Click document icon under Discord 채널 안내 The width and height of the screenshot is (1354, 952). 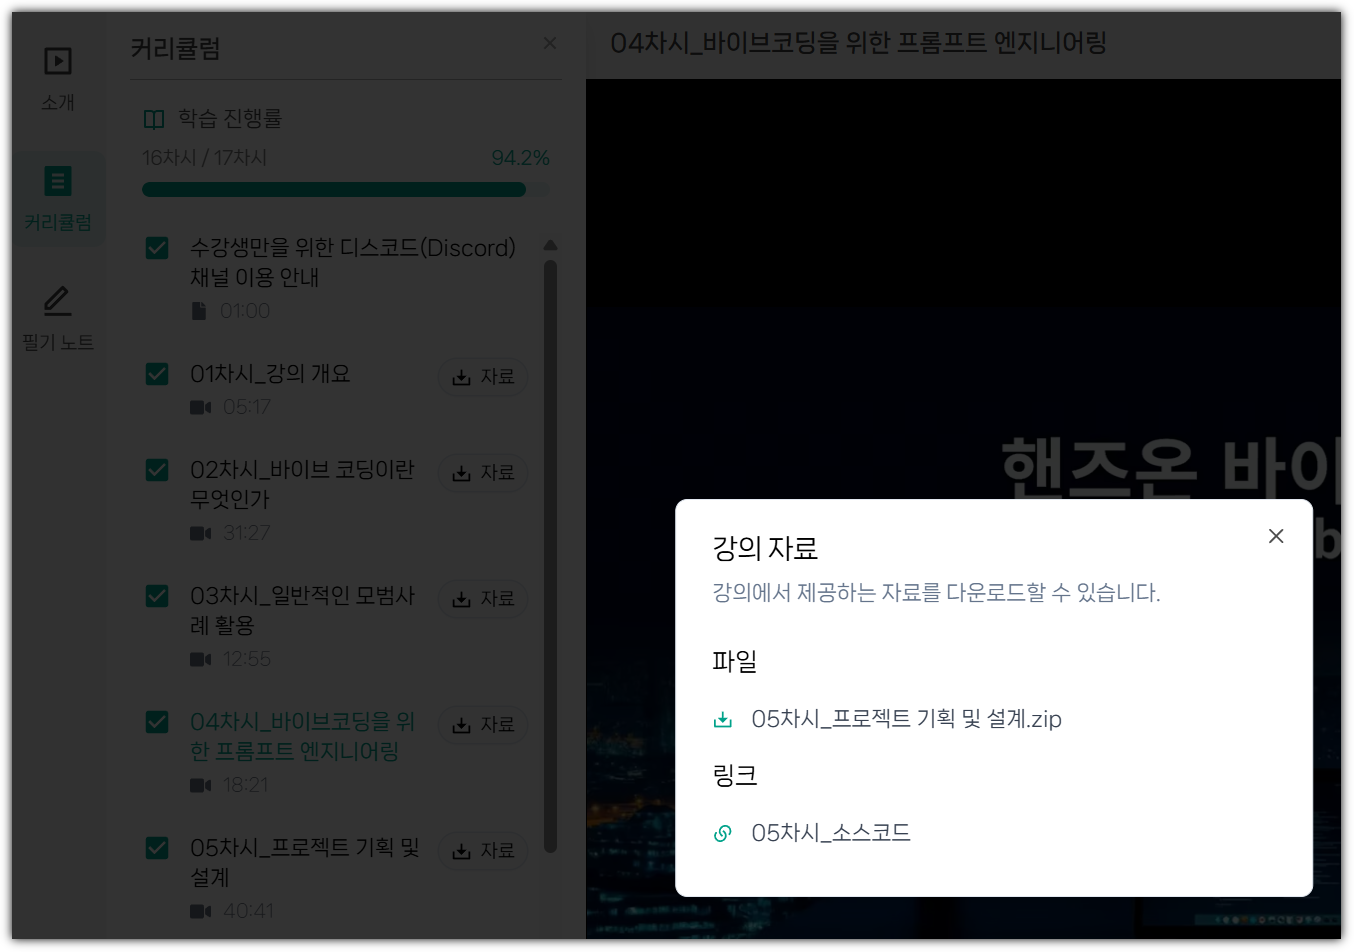[x=199, y=311]
